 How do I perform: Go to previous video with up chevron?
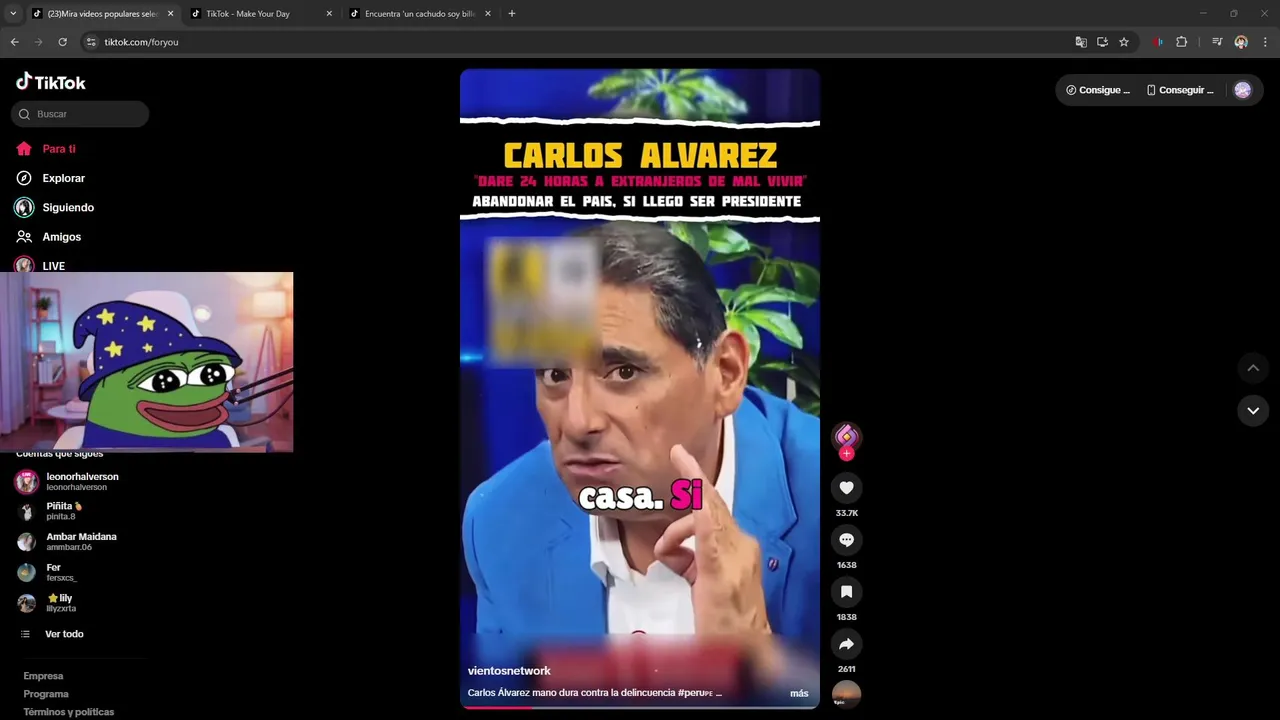tap(1253, 368)
